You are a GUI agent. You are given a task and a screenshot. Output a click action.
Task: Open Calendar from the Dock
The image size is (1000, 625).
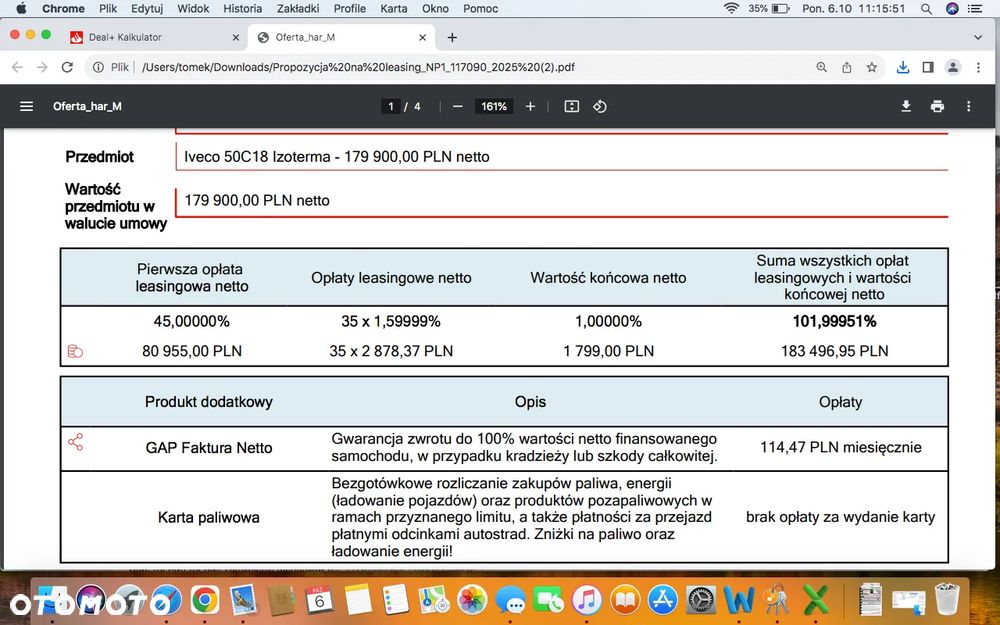319,599
